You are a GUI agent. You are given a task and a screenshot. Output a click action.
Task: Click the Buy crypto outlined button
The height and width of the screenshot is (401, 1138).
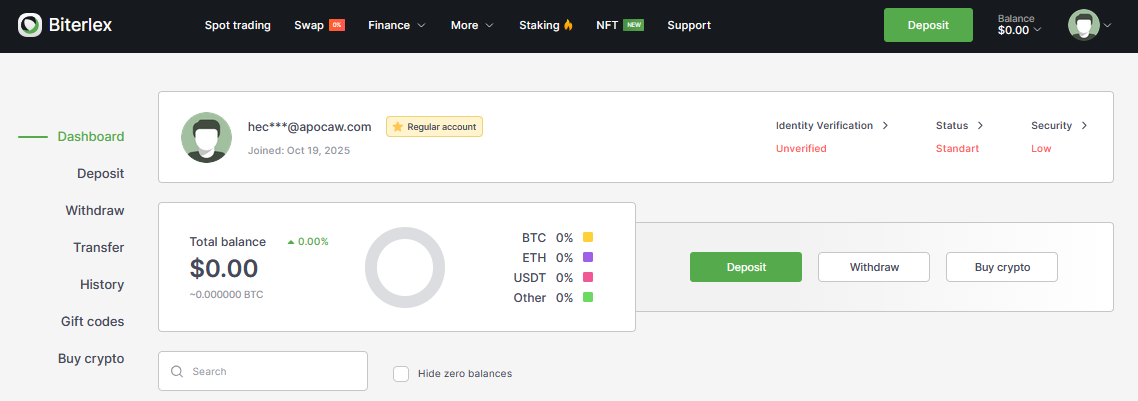tap(1001, 267)
